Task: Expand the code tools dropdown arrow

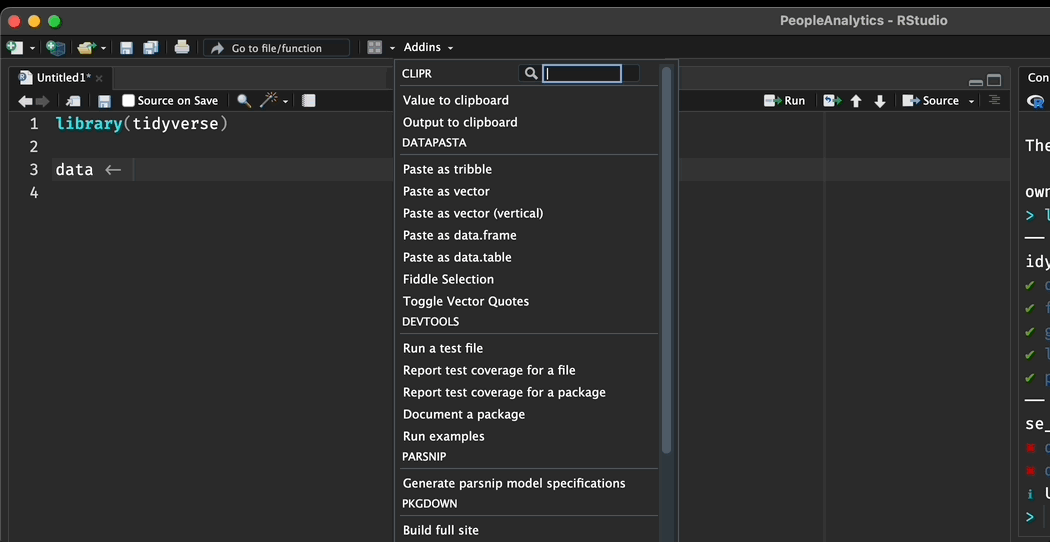Action: pyautogui.click(x=285, y=102)
